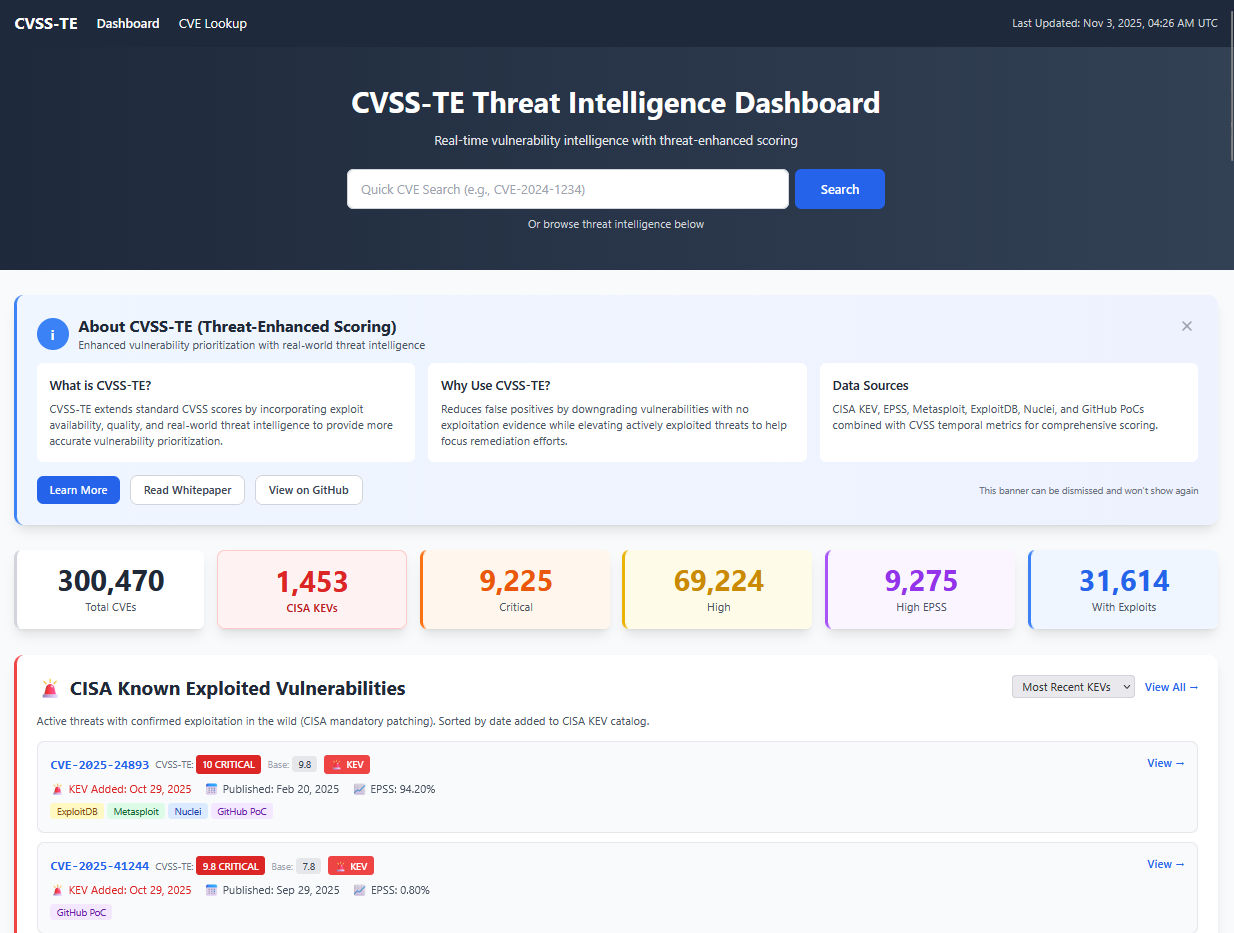Expand the ExploitDB tag details
The image size is (1234, 933).
(x=77, y=811)
